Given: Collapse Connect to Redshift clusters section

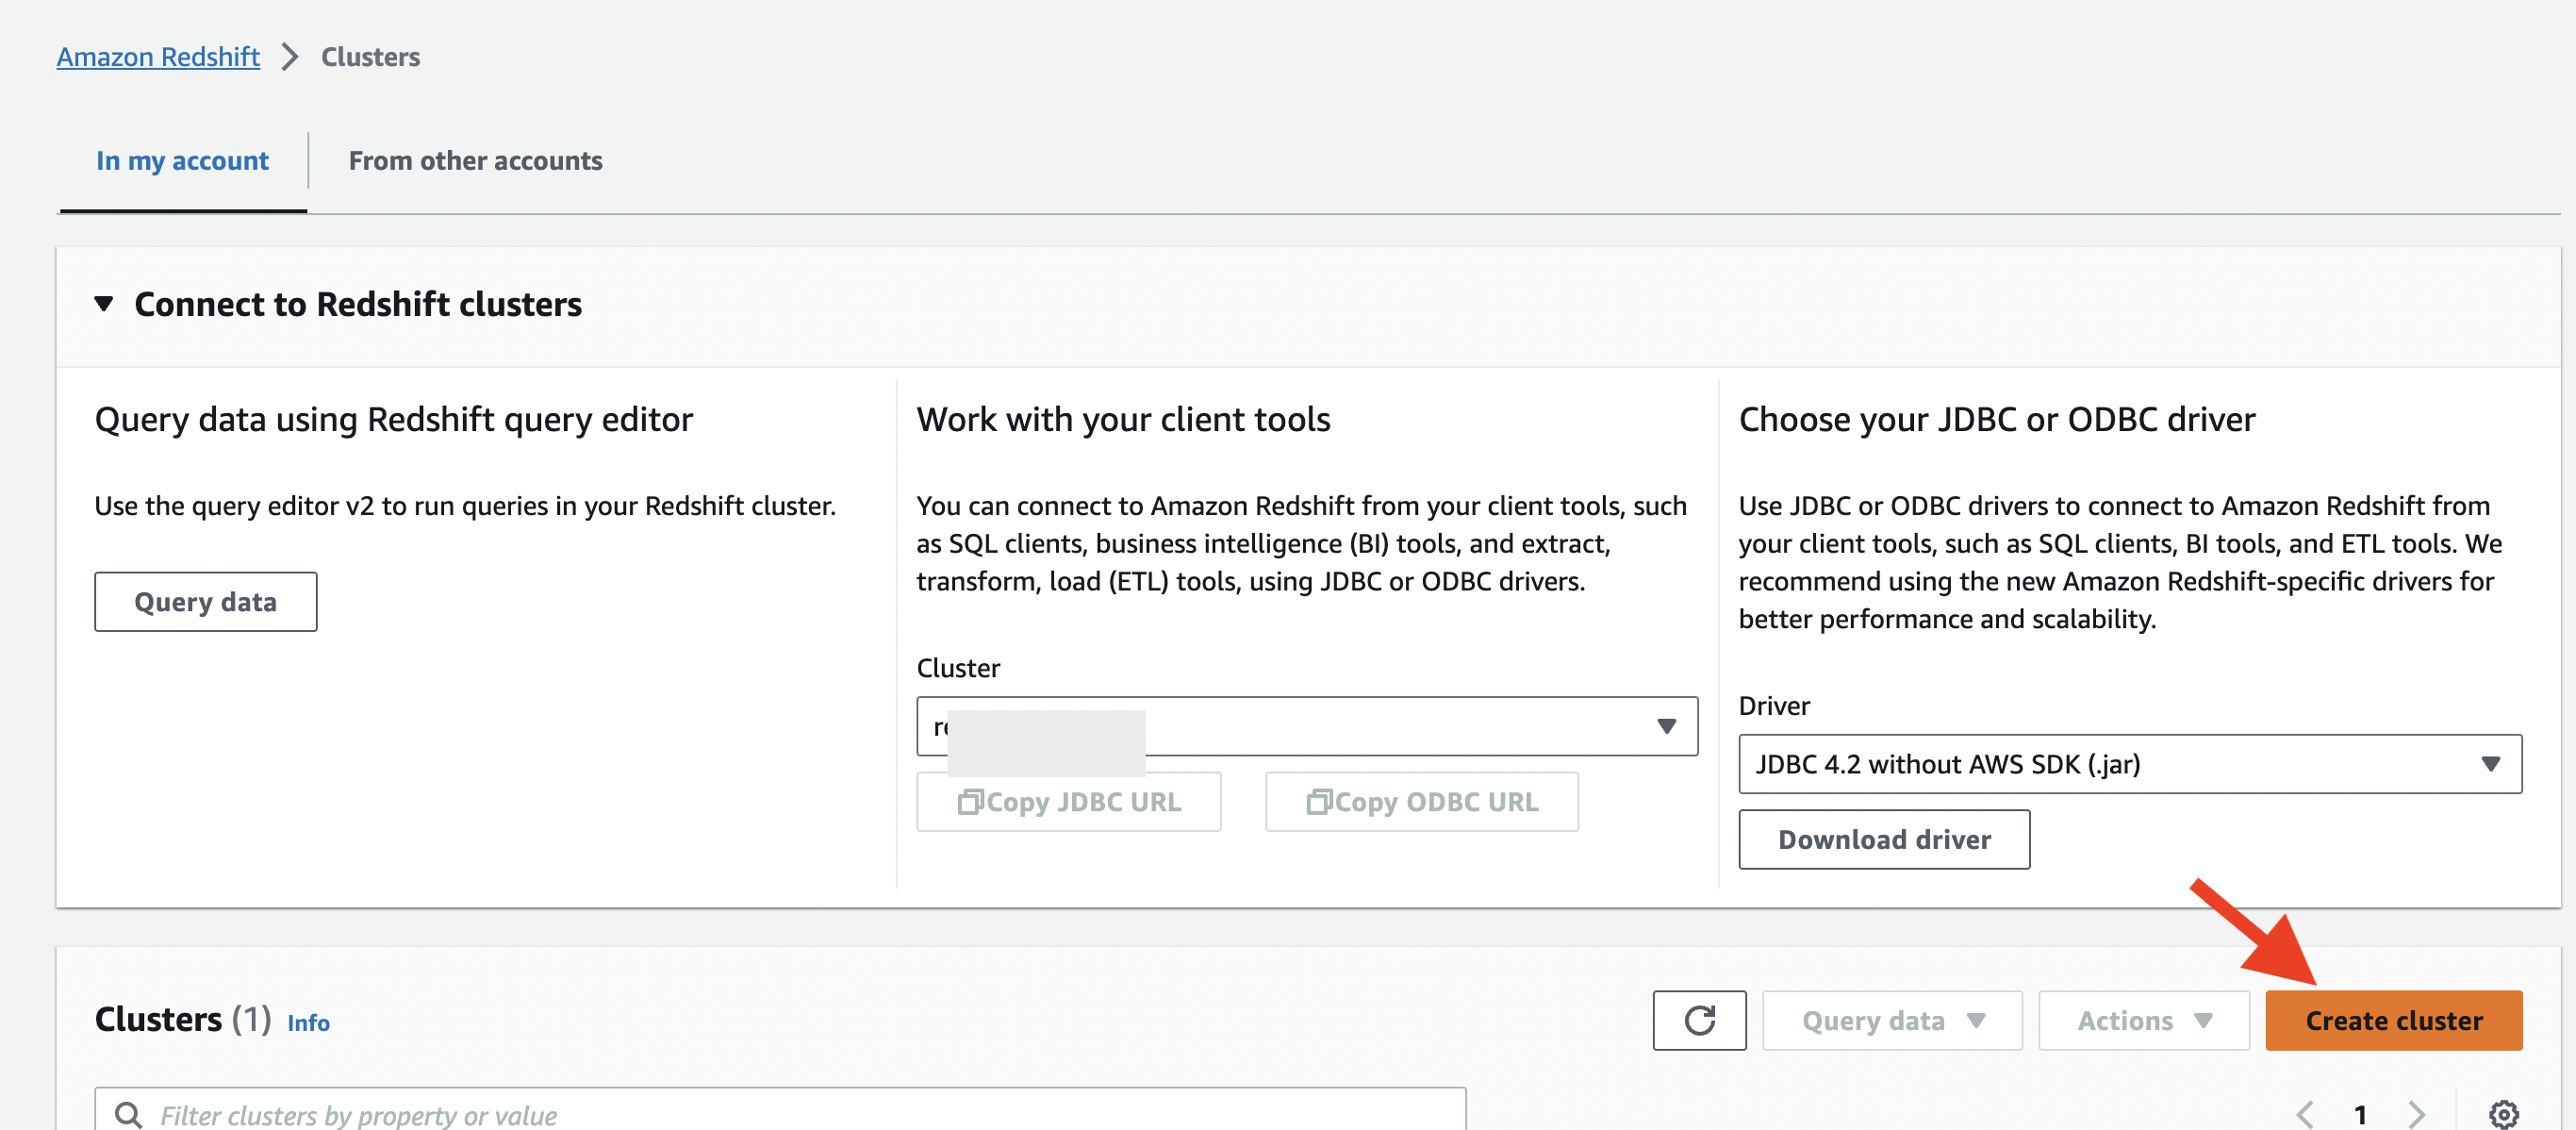Looking at the screenshot, I should tap(104, 303).
